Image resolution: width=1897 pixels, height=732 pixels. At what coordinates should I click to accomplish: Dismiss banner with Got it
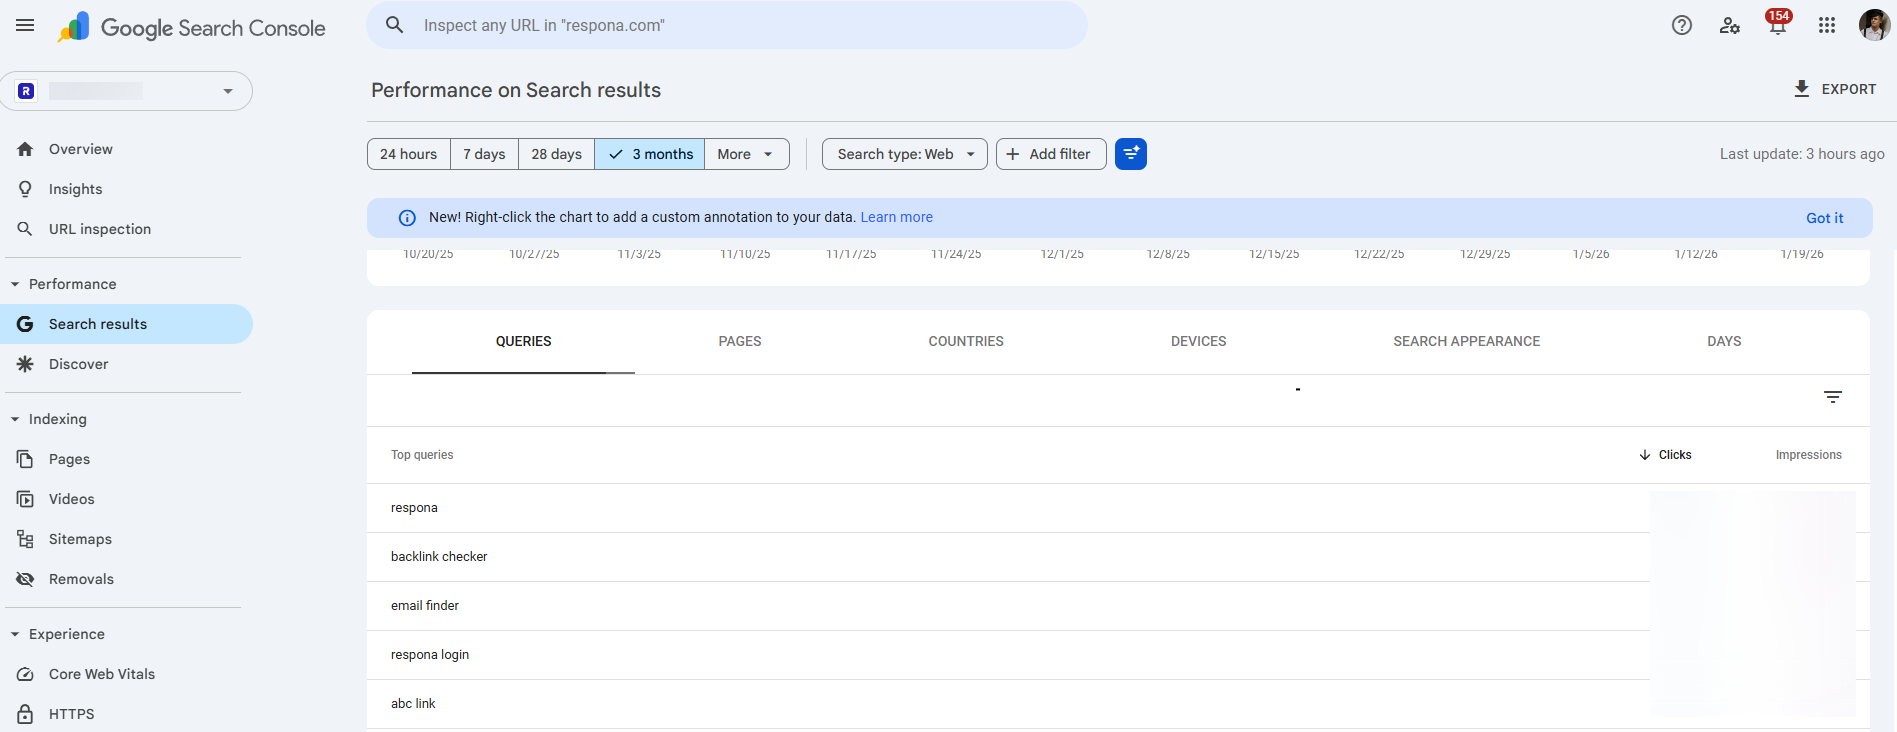point(1824,218)
